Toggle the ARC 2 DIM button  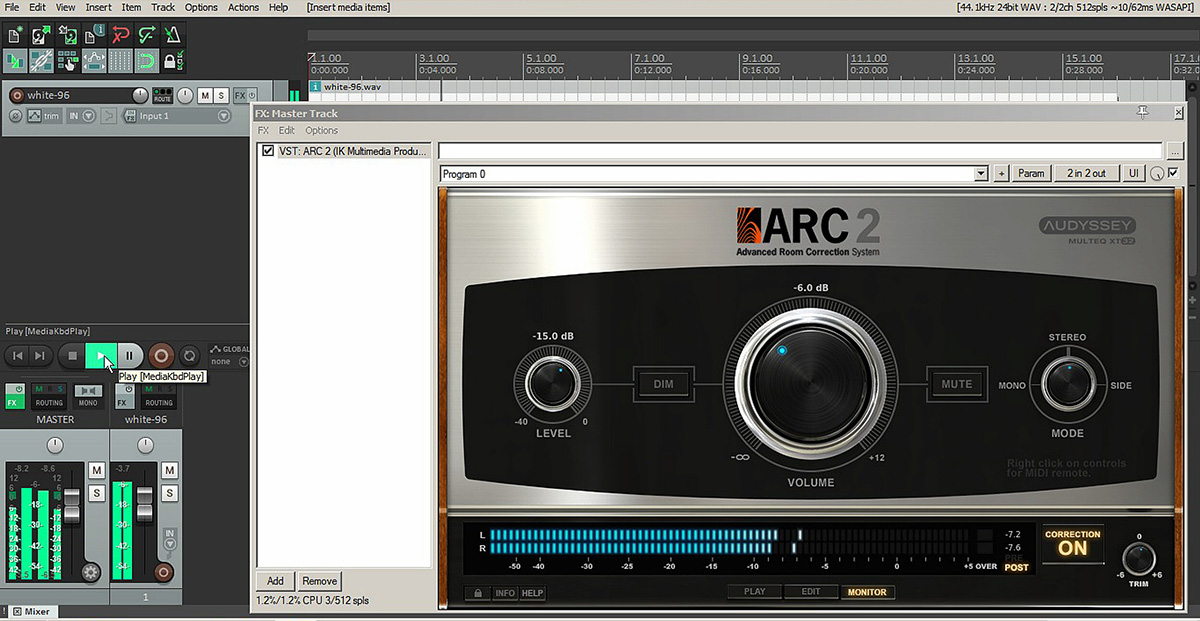pyautogui.click(x=663, y=385)
